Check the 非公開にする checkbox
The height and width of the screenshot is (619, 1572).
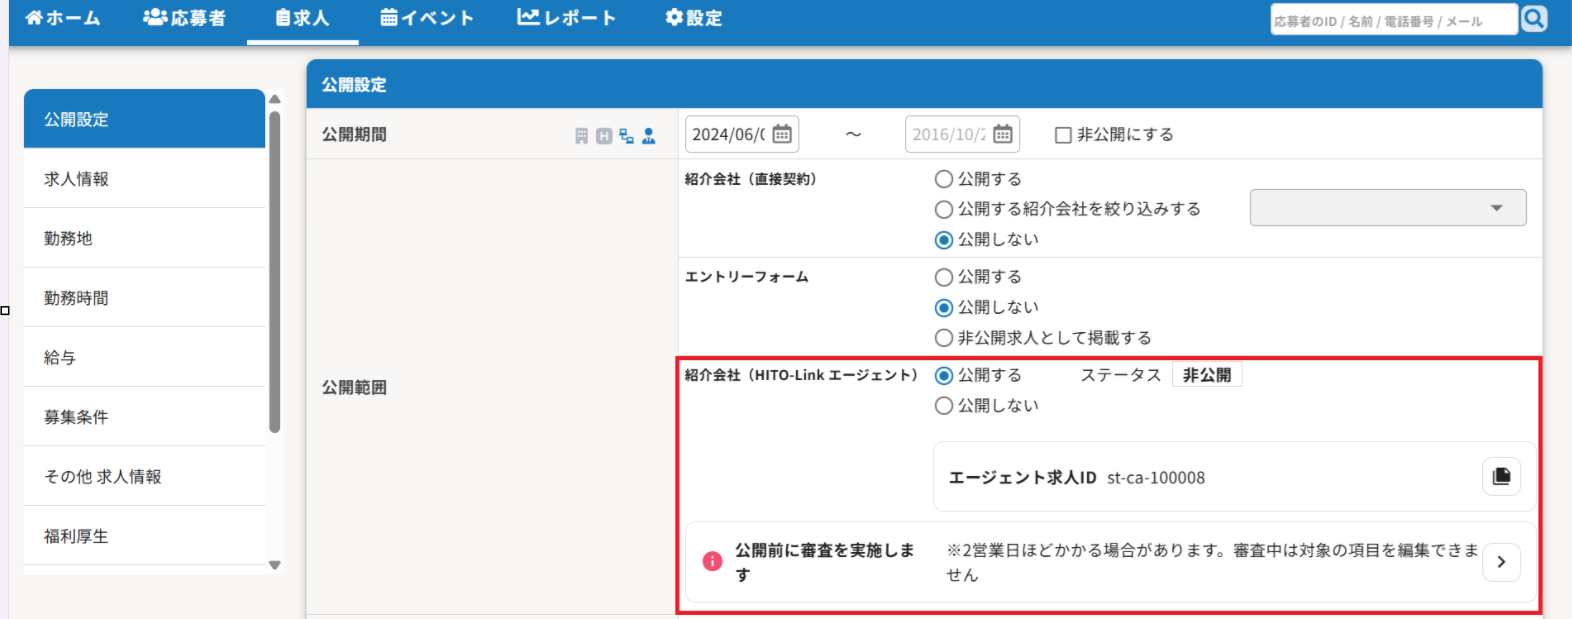(x=1063, y=135)
